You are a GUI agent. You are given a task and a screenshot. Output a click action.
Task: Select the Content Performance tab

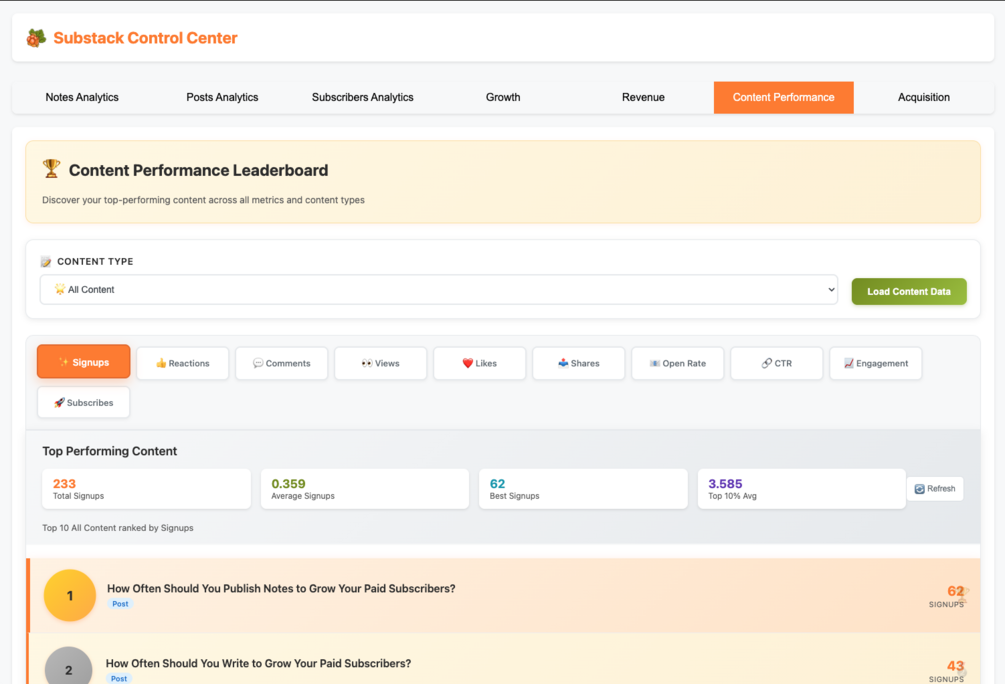pyautogui.click(x=783, y=97)
